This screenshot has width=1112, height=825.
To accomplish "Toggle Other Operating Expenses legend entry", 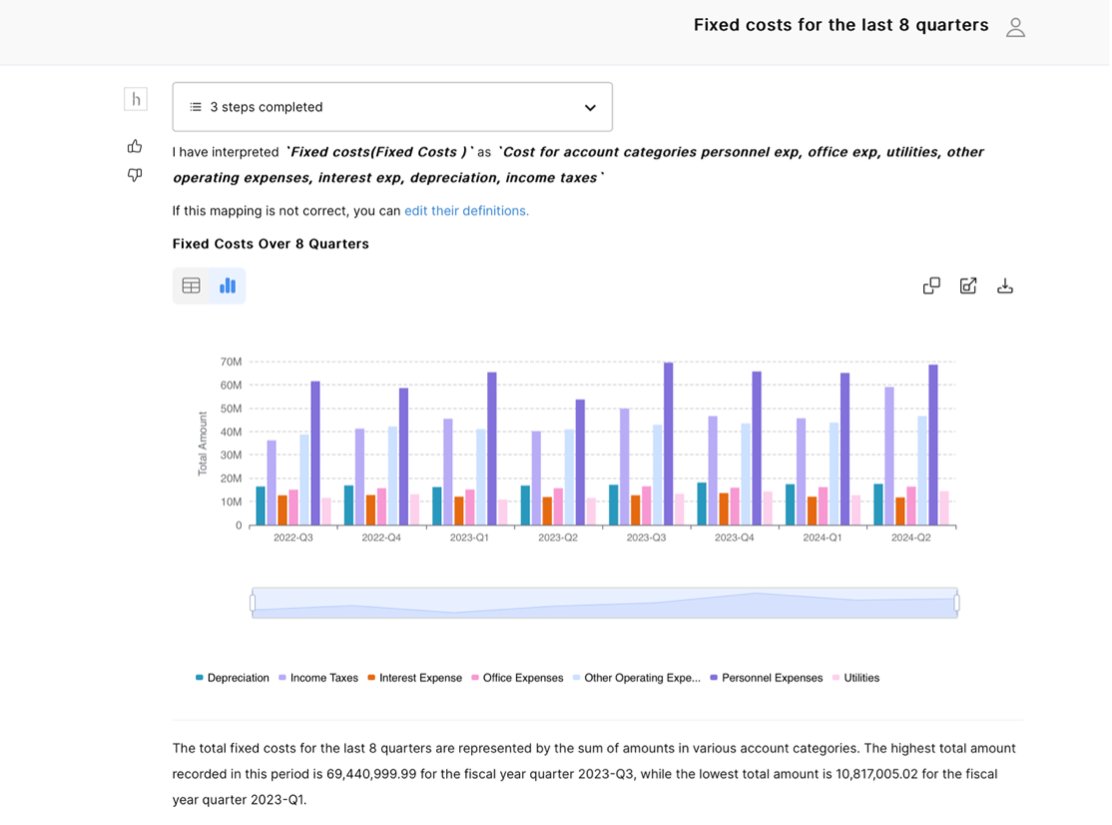I will (635, 678).
